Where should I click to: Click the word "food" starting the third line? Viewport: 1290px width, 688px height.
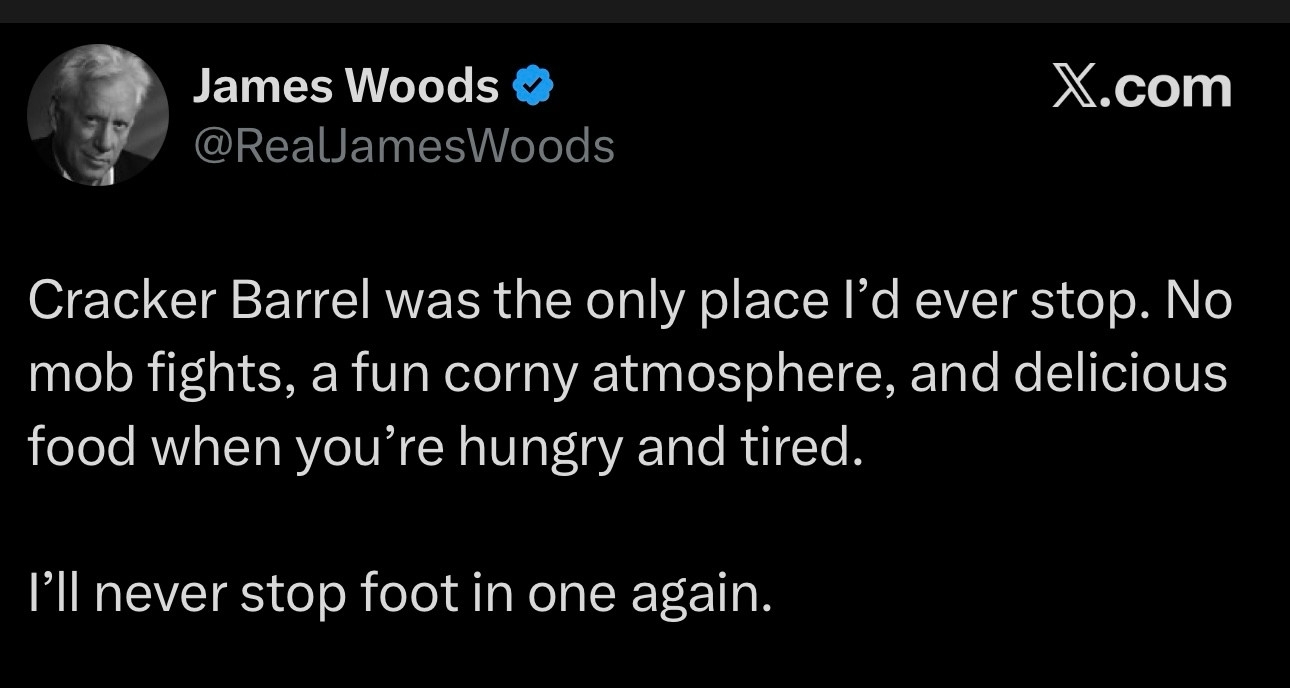coord(81,447)
